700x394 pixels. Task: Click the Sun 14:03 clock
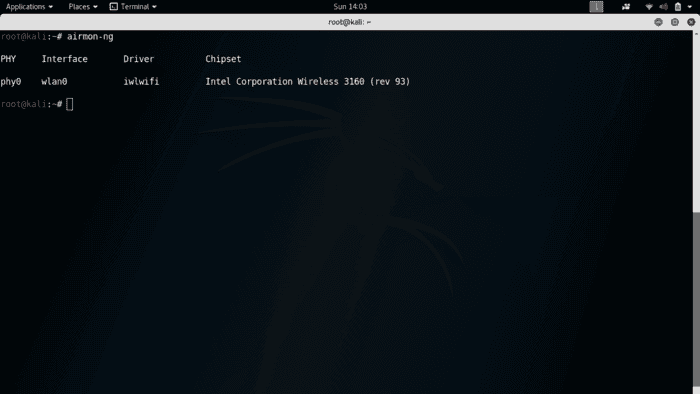click(350, 7)
